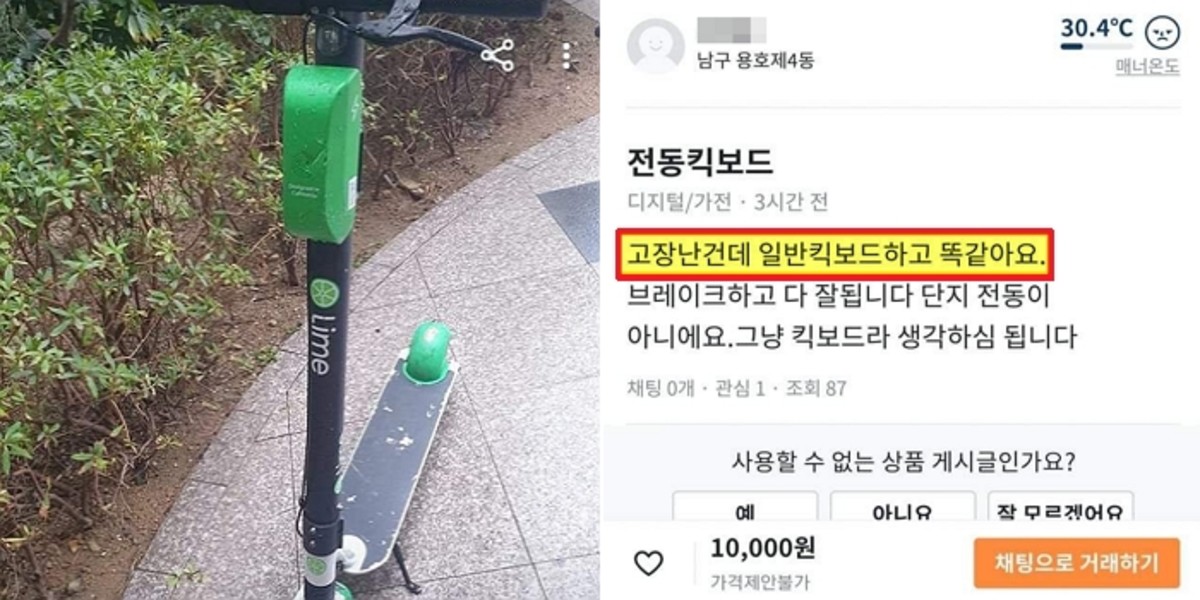The height and width of the screenshot is (600, 1200).
Task: Open the seller's profile avatar
Action: click(655, 45)
